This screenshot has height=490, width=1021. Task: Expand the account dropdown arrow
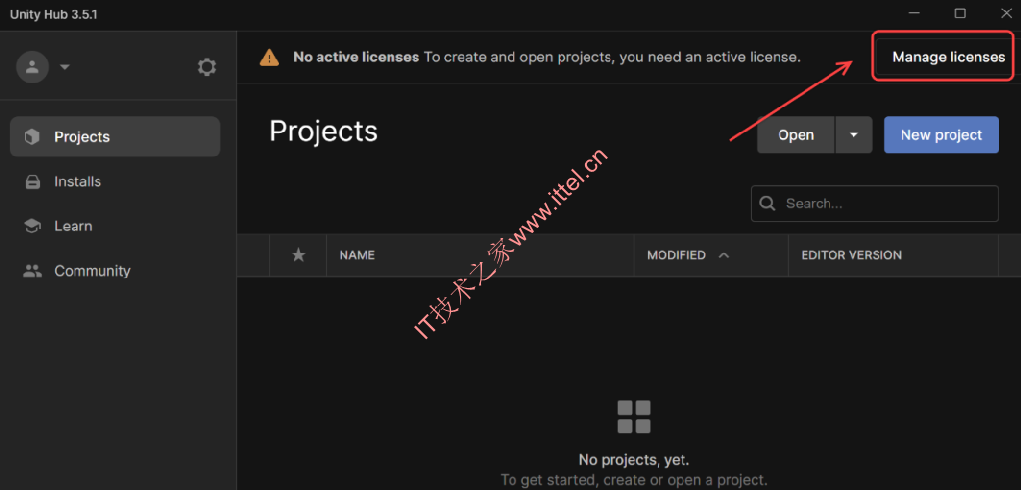[64, 67]
